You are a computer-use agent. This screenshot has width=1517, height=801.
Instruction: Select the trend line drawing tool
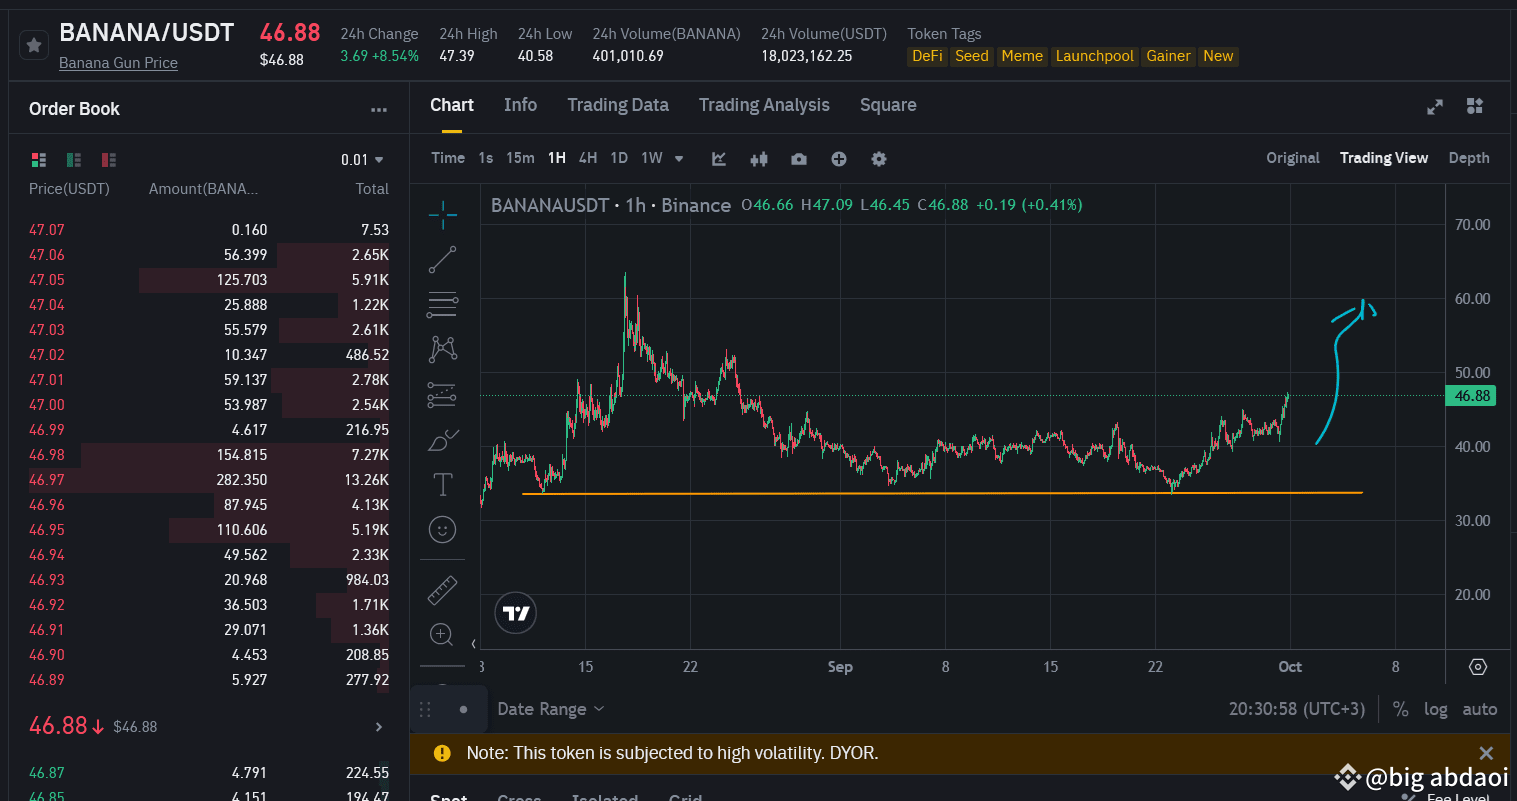(x=442, y=259)
